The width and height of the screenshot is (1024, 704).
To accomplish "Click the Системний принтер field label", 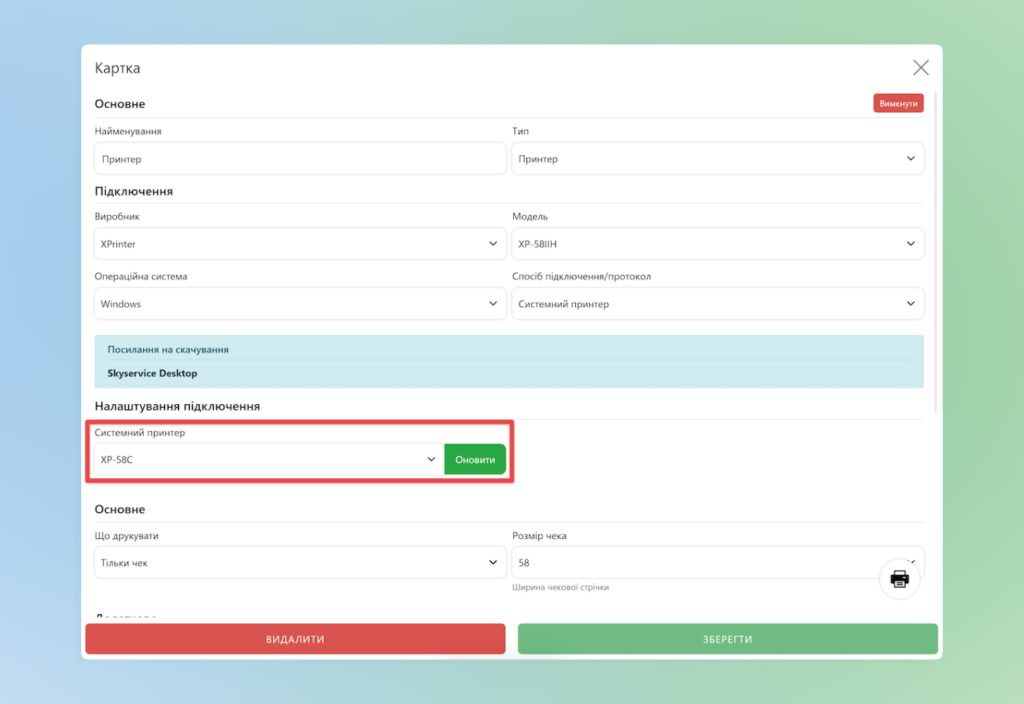I will 140,433.
